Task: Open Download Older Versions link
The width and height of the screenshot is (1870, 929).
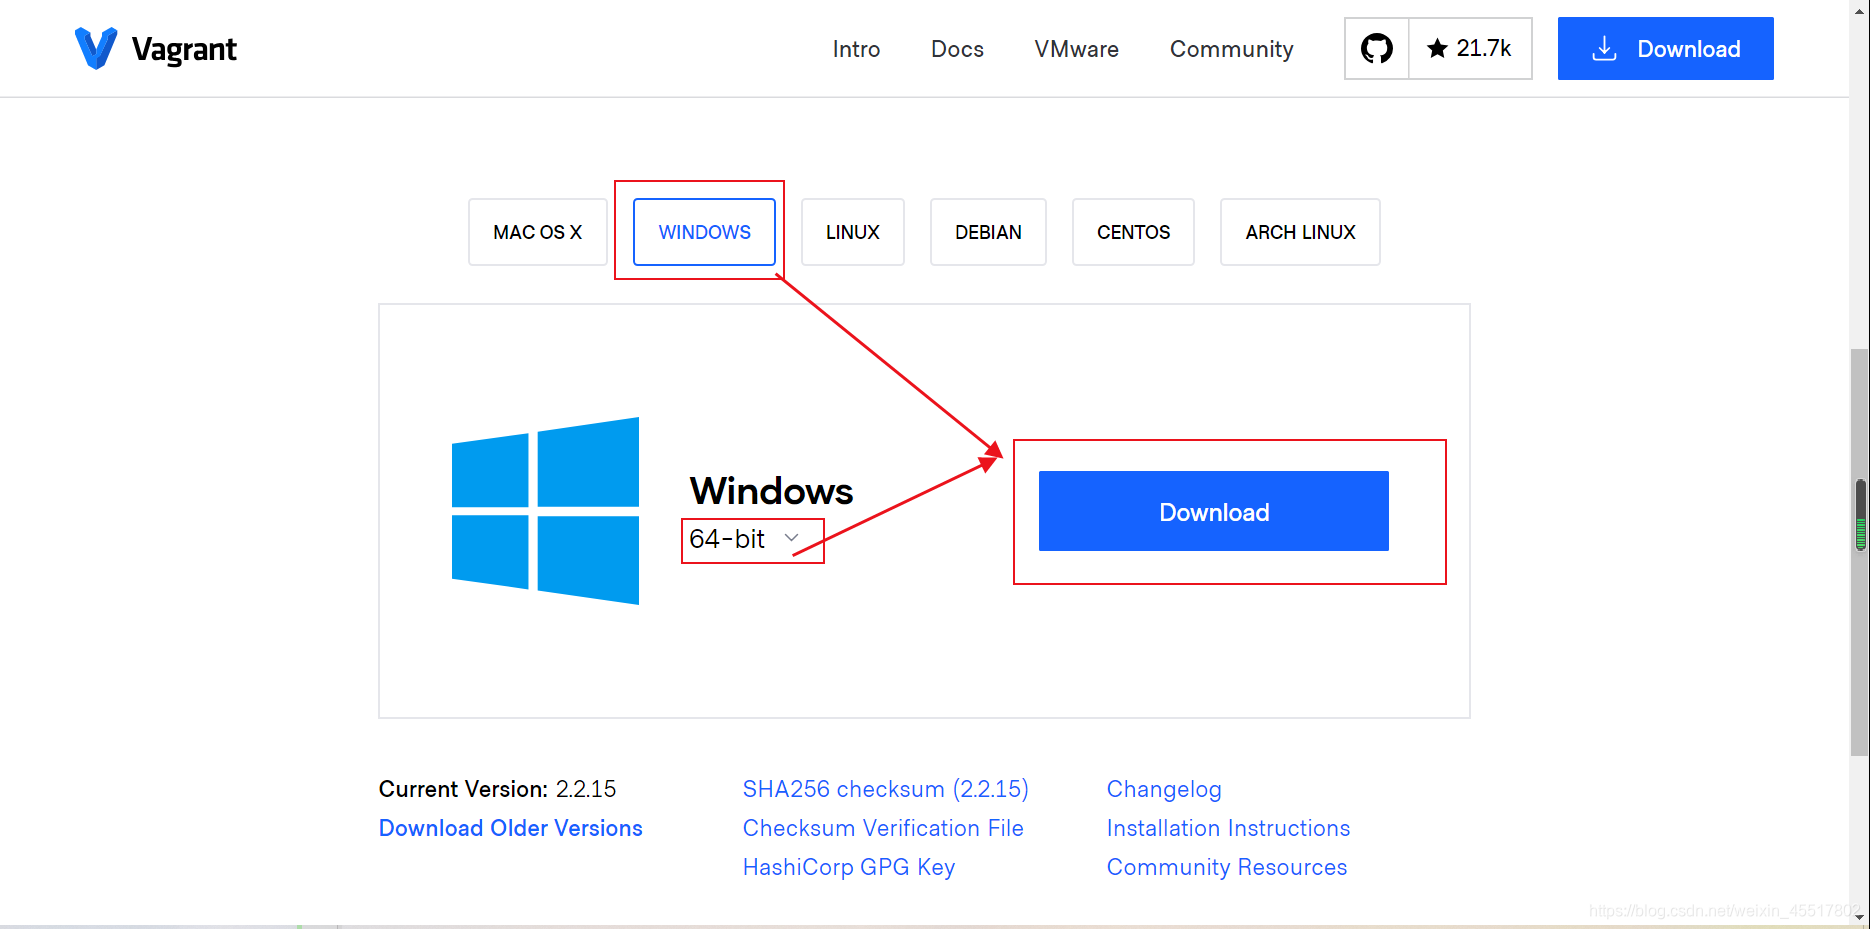Action: pyautogui.click(x=510, y=828)
